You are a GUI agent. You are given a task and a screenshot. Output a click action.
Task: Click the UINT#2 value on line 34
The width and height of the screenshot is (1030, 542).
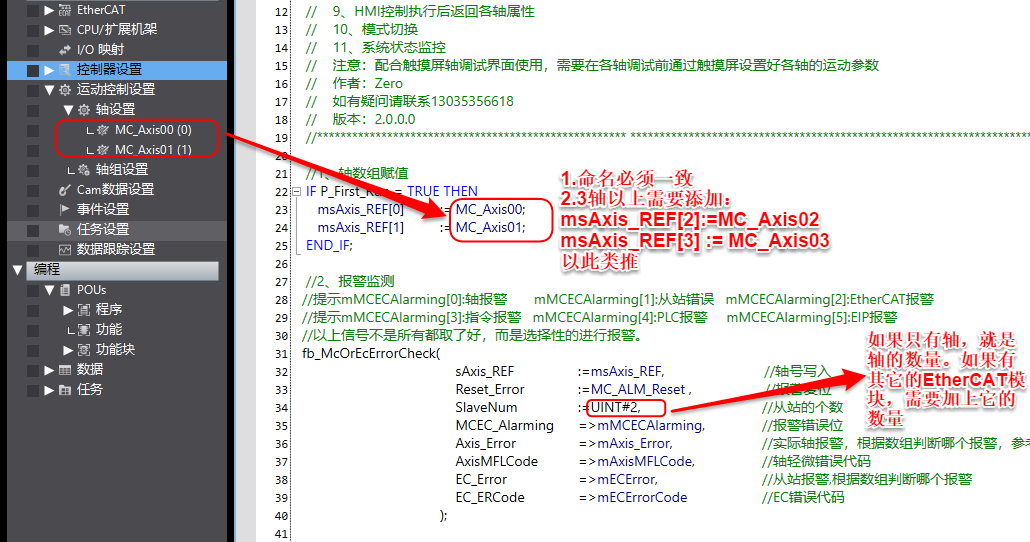point(614,407)
